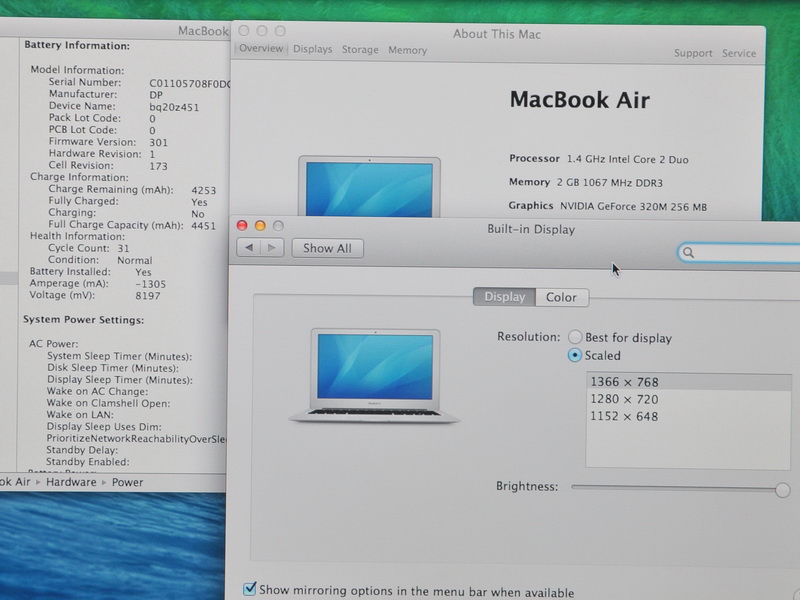
Task: Click the Cell Revision value 173
Action: click(158, 166)
